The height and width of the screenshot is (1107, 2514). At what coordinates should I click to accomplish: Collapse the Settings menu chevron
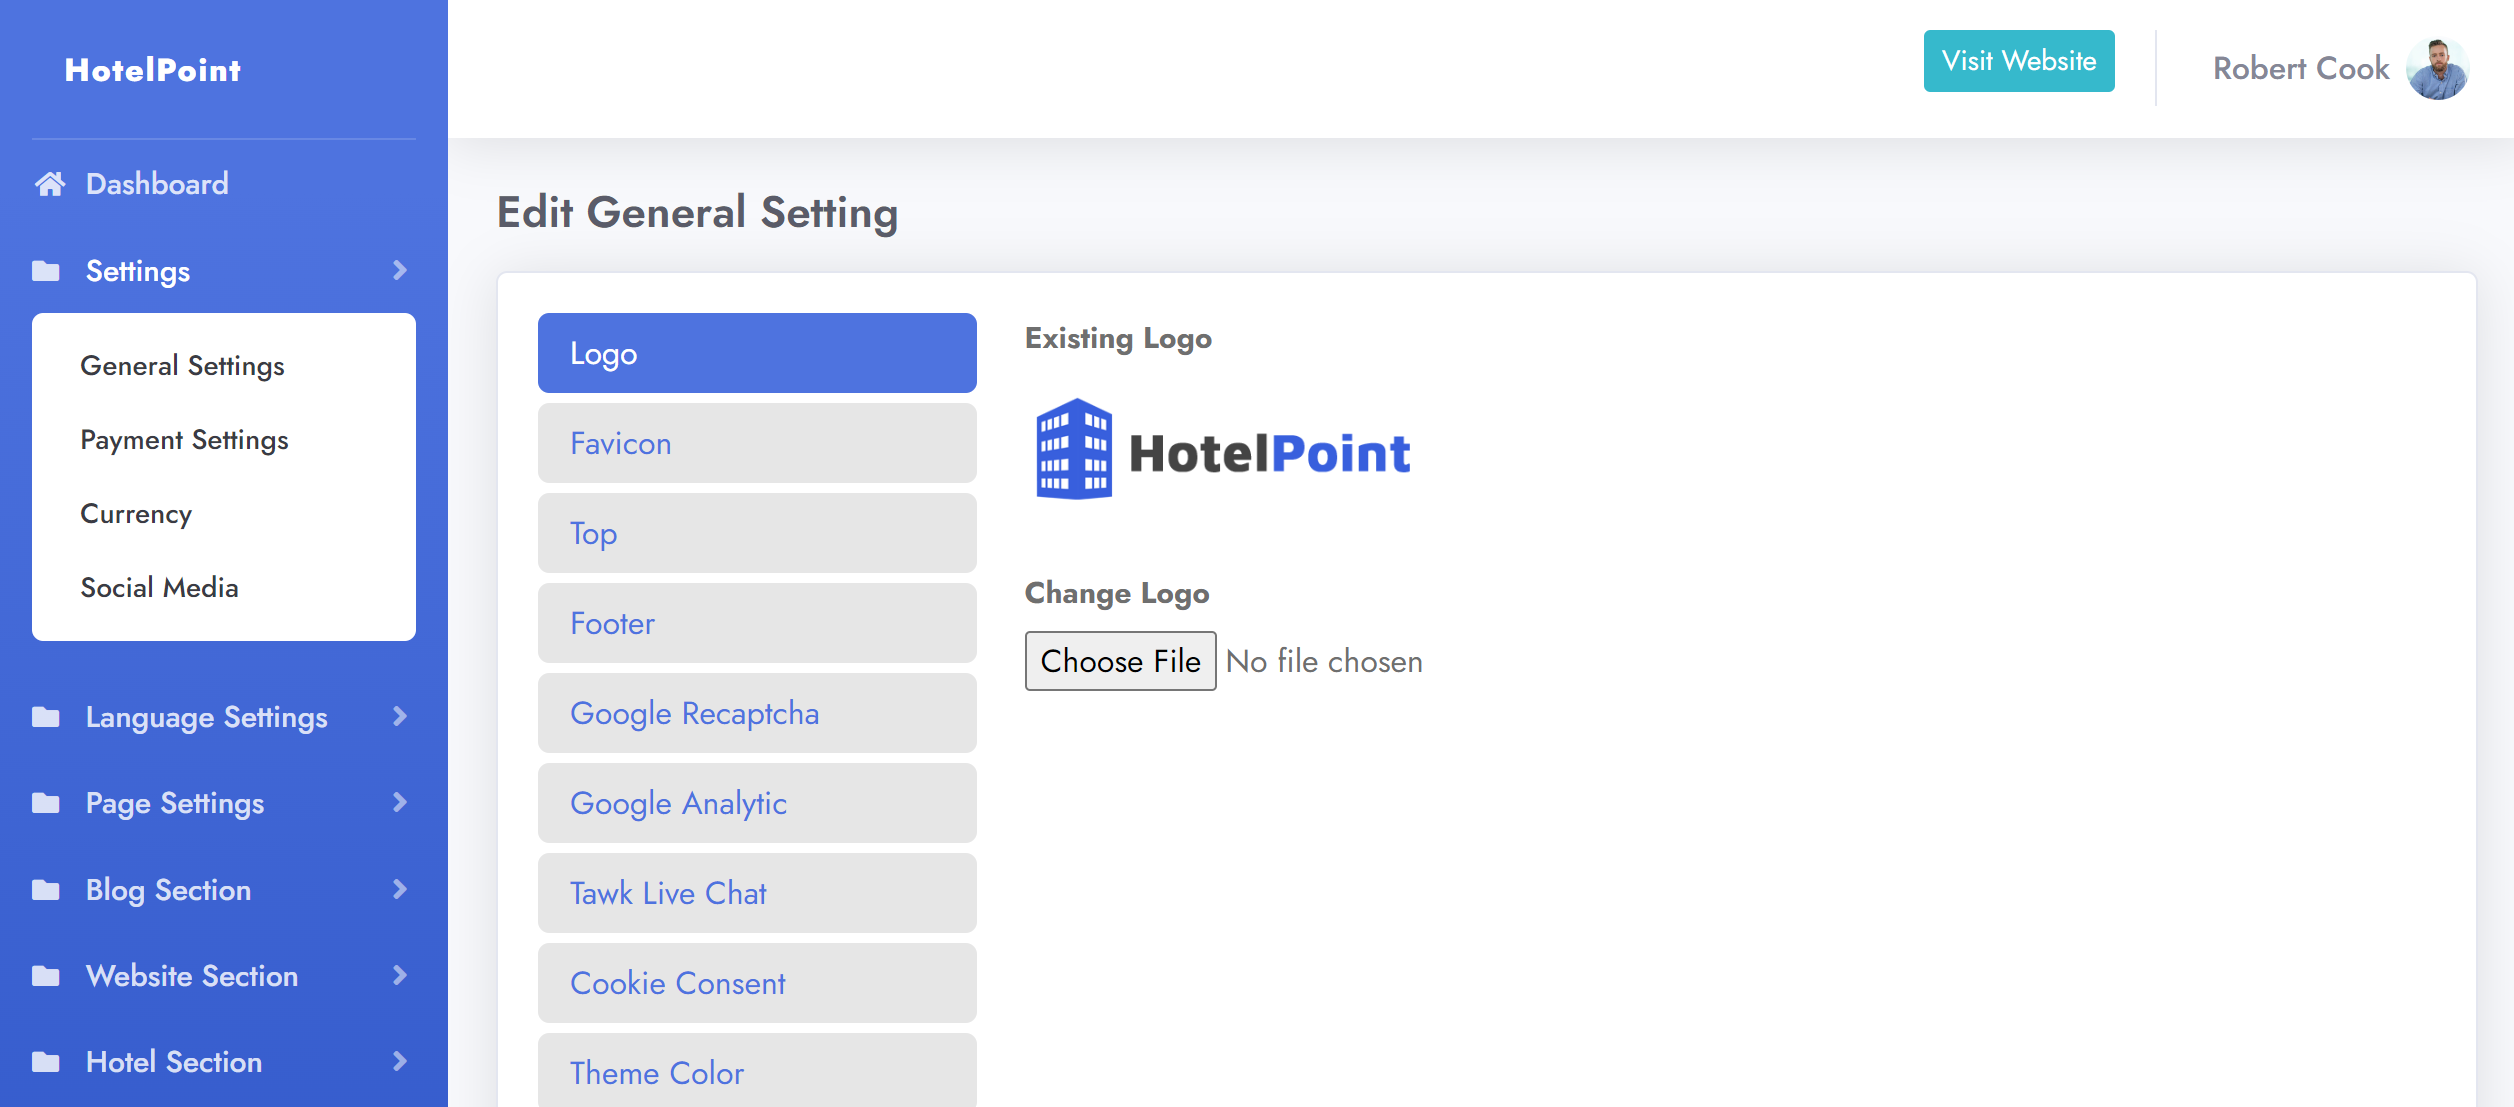pos(400,271)
